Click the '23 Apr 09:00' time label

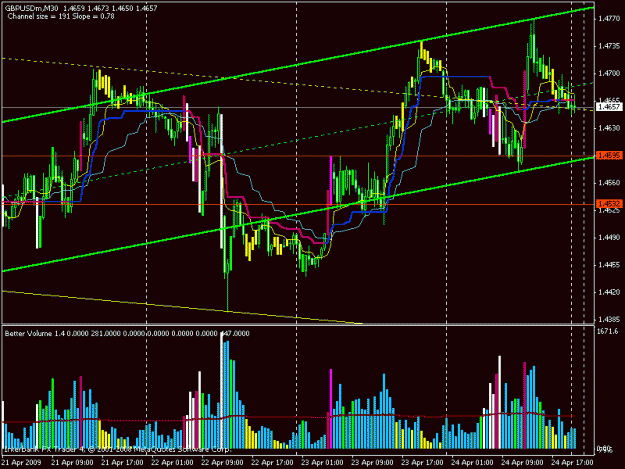[372, 462]
